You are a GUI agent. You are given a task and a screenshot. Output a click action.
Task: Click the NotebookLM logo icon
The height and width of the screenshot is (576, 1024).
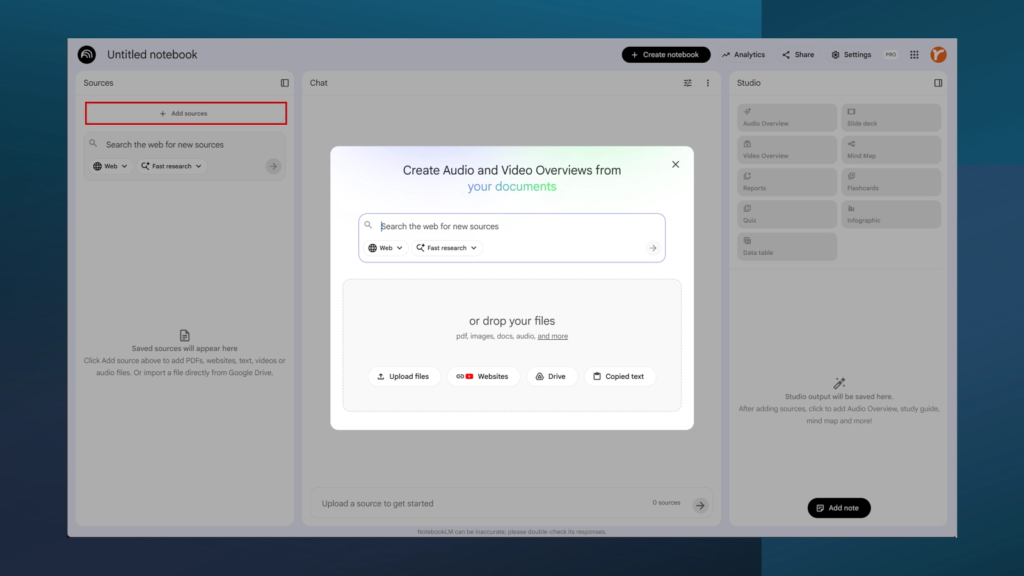87,55
